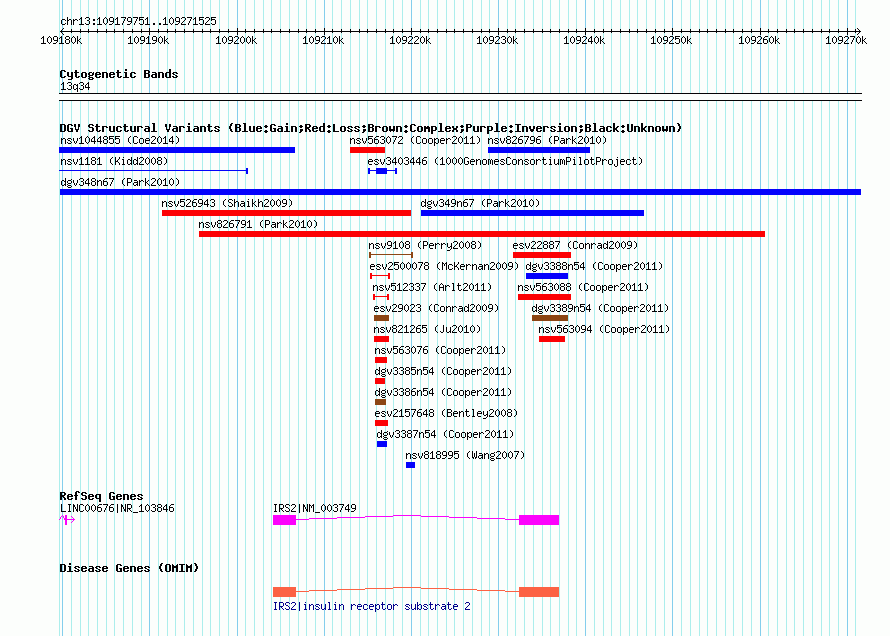This screenshot has height=636, width=890.
Task: Open the IRS2|insulin receptor substrate 2 link
Action: 372,606
